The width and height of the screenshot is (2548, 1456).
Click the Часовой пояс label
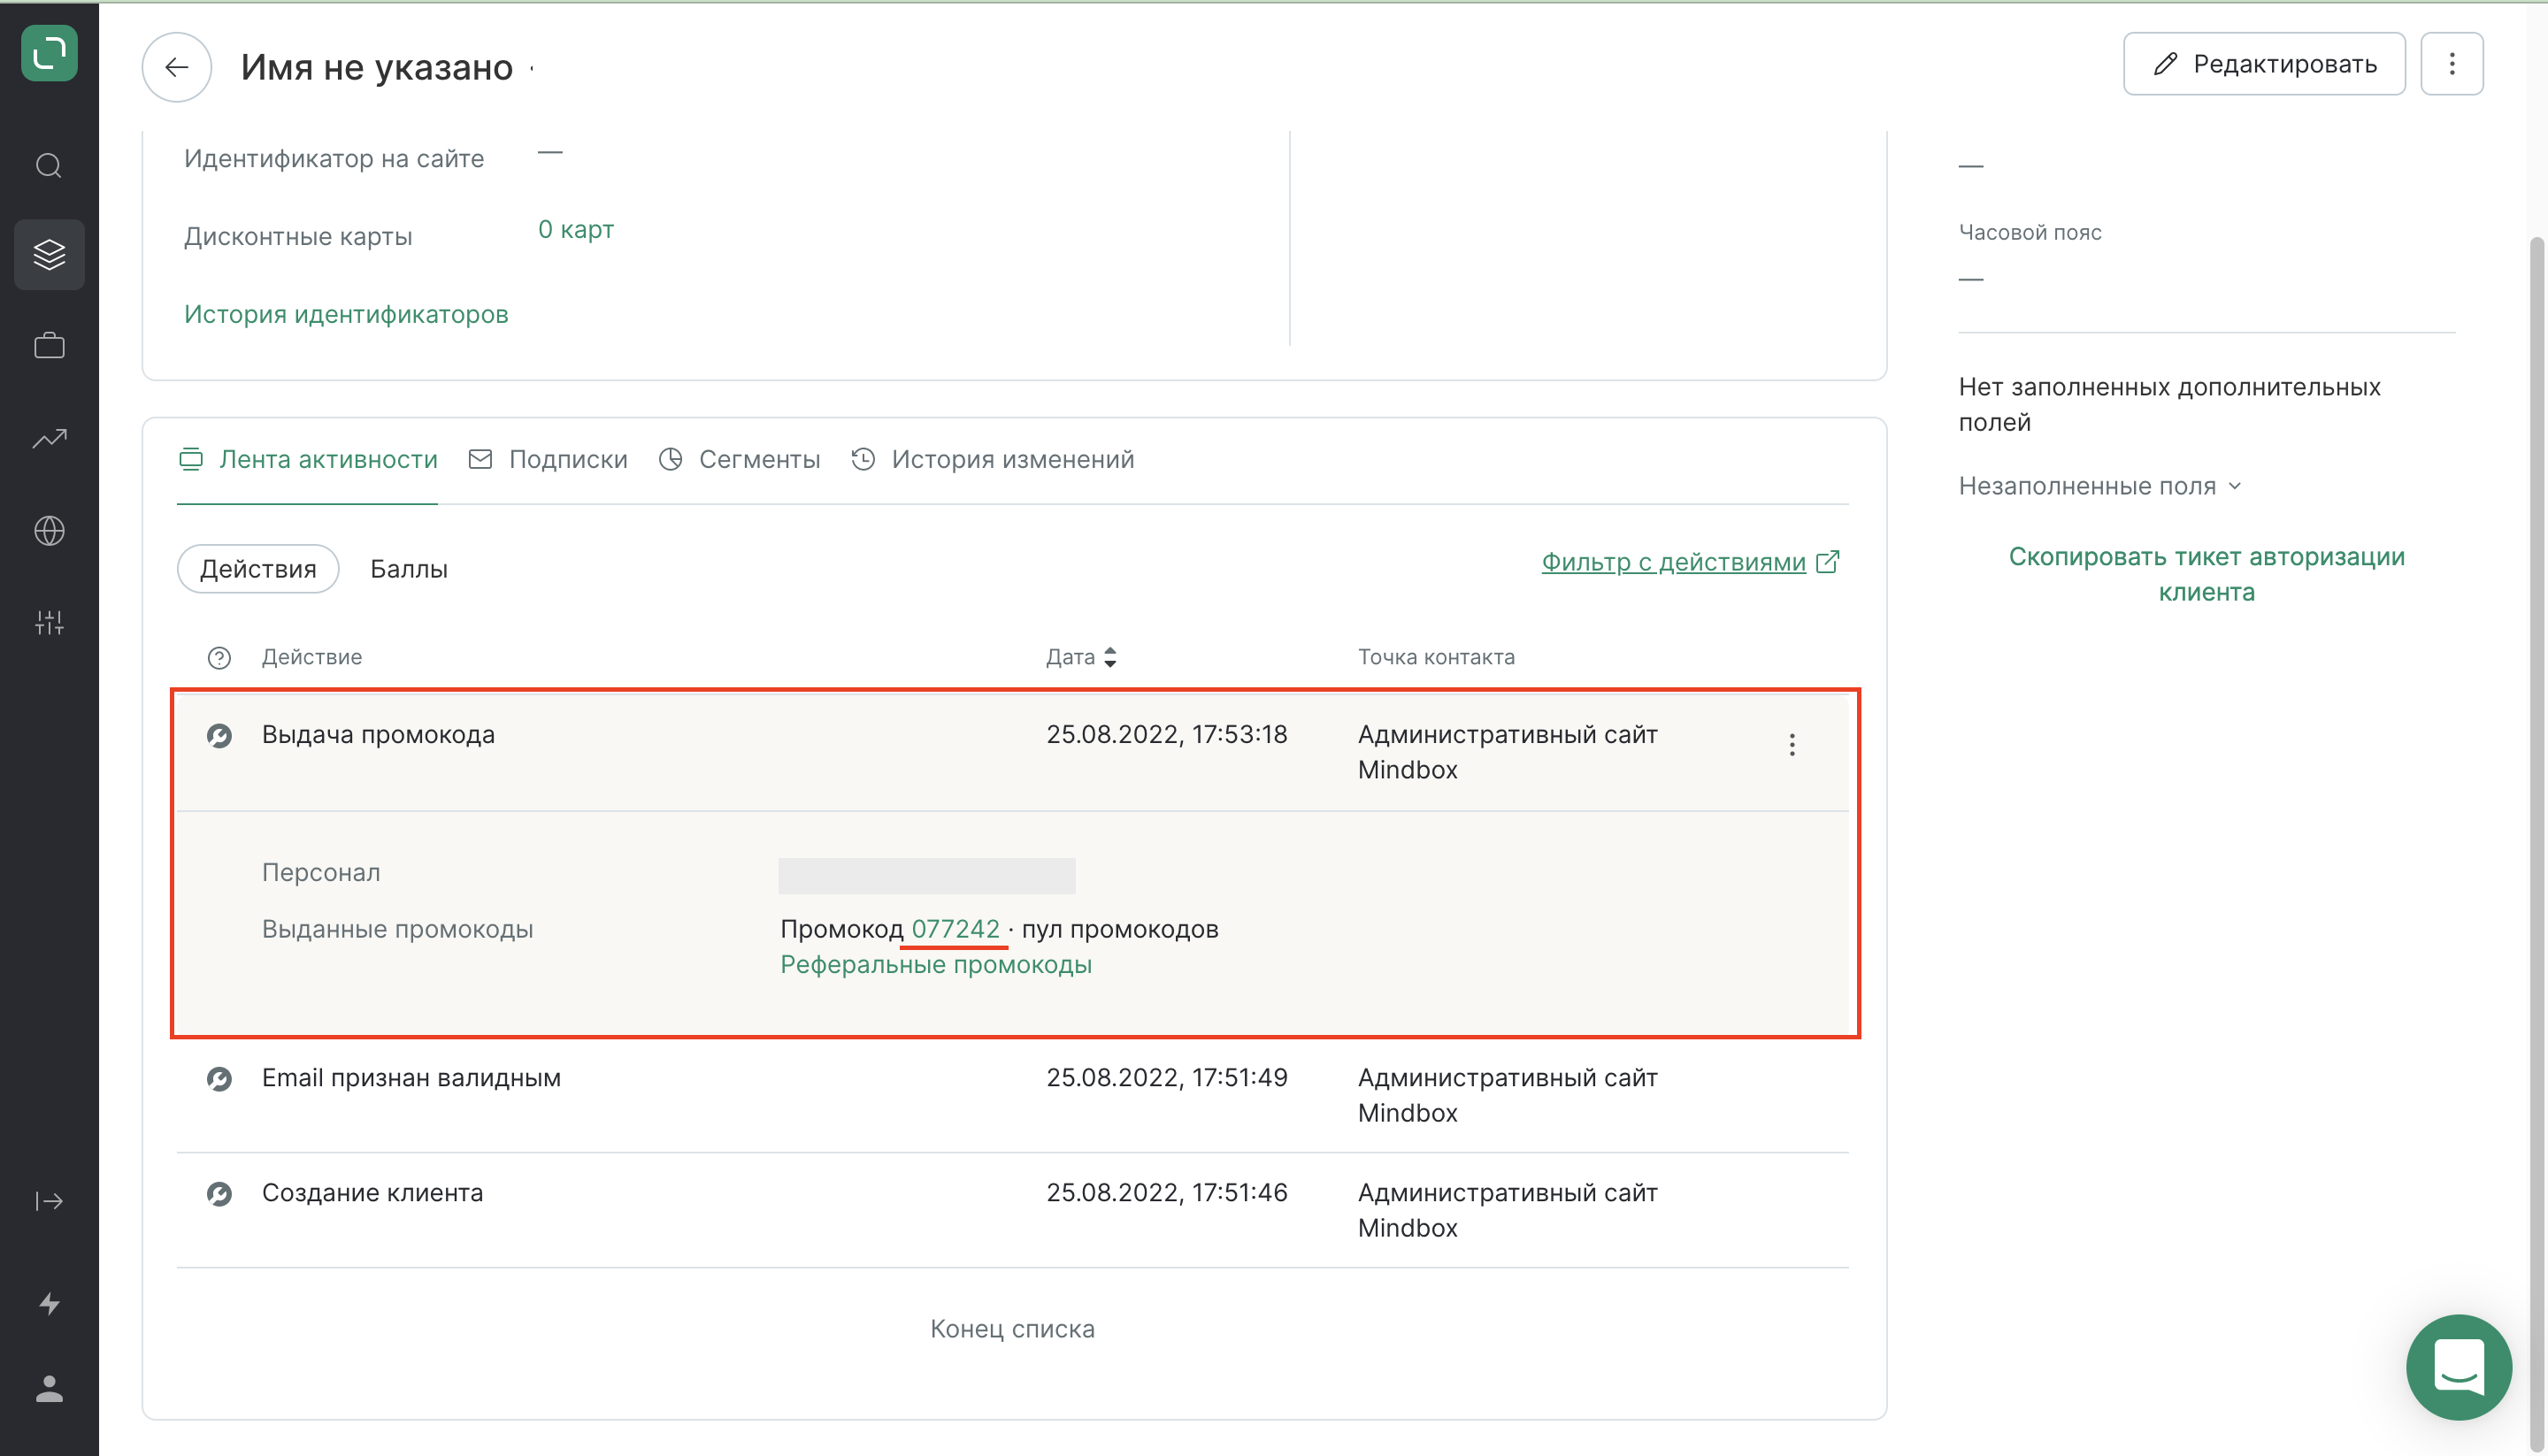pos(2030,233)
